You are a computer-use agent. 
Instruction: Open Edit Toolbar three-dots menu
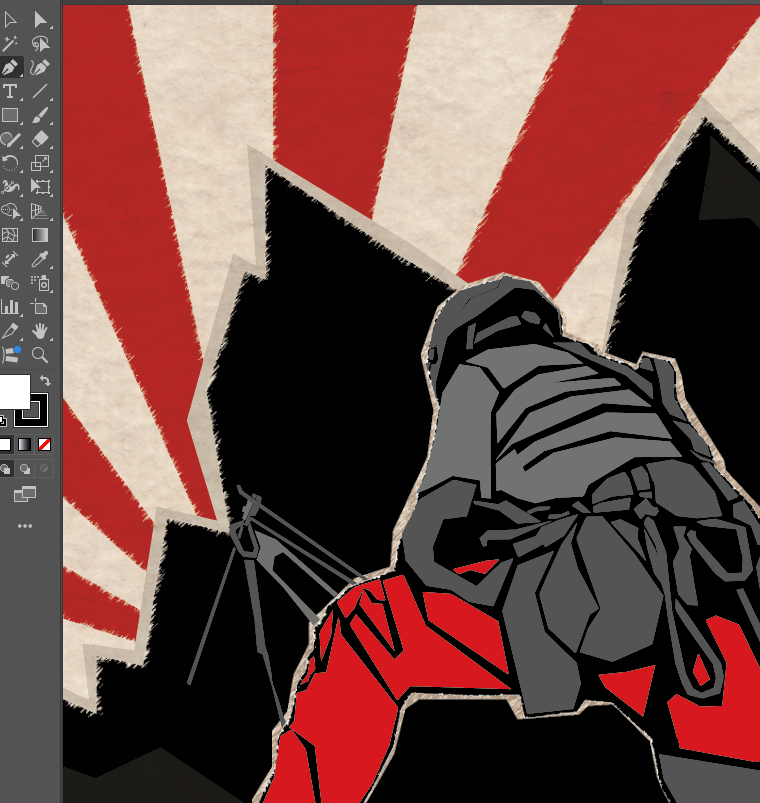tap(25, 526)
